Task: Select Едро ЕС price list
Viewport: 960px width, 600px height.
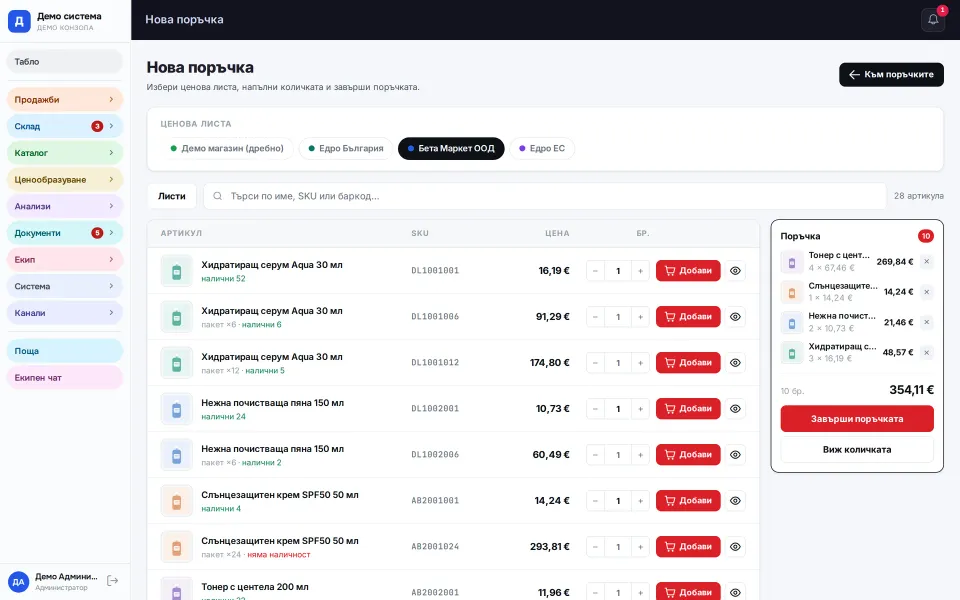Action: (542, 148)
